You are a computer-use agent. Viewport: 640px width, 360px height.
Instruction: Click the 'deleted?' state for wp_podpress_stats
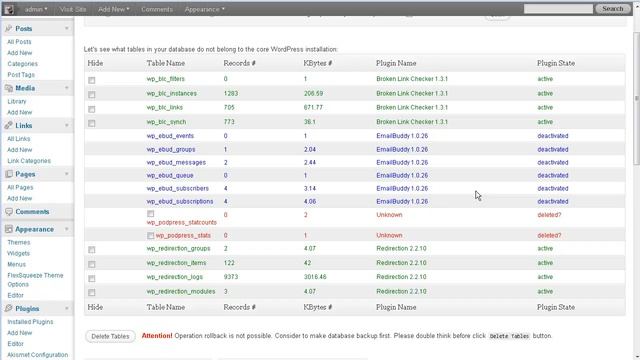click(549, 236)
